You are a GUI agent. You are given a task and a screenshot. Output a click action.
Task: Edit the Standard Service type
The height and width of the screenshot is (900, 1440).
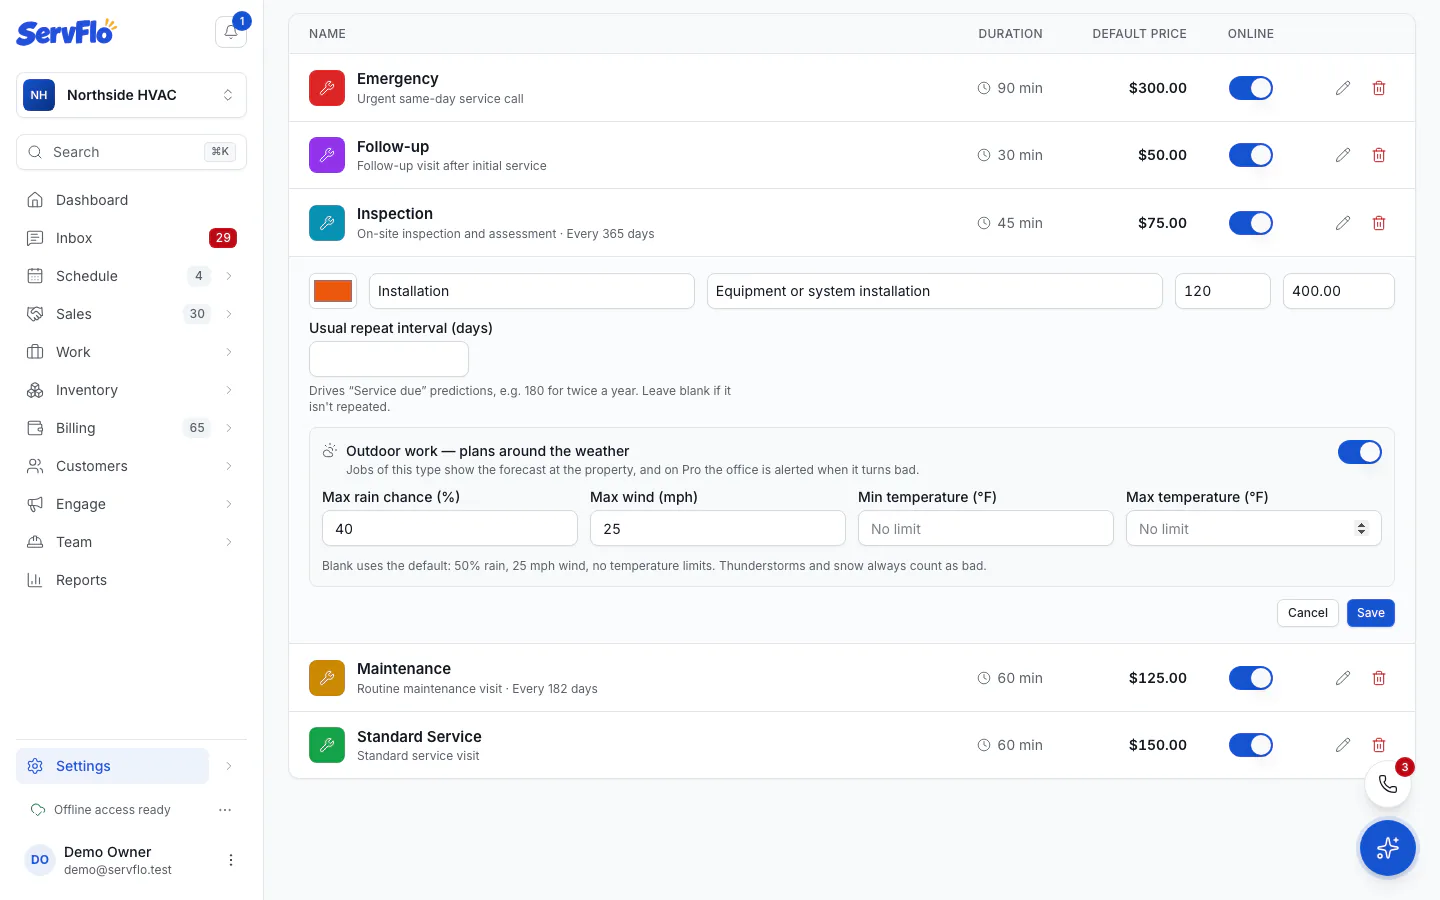point(1343,745)
